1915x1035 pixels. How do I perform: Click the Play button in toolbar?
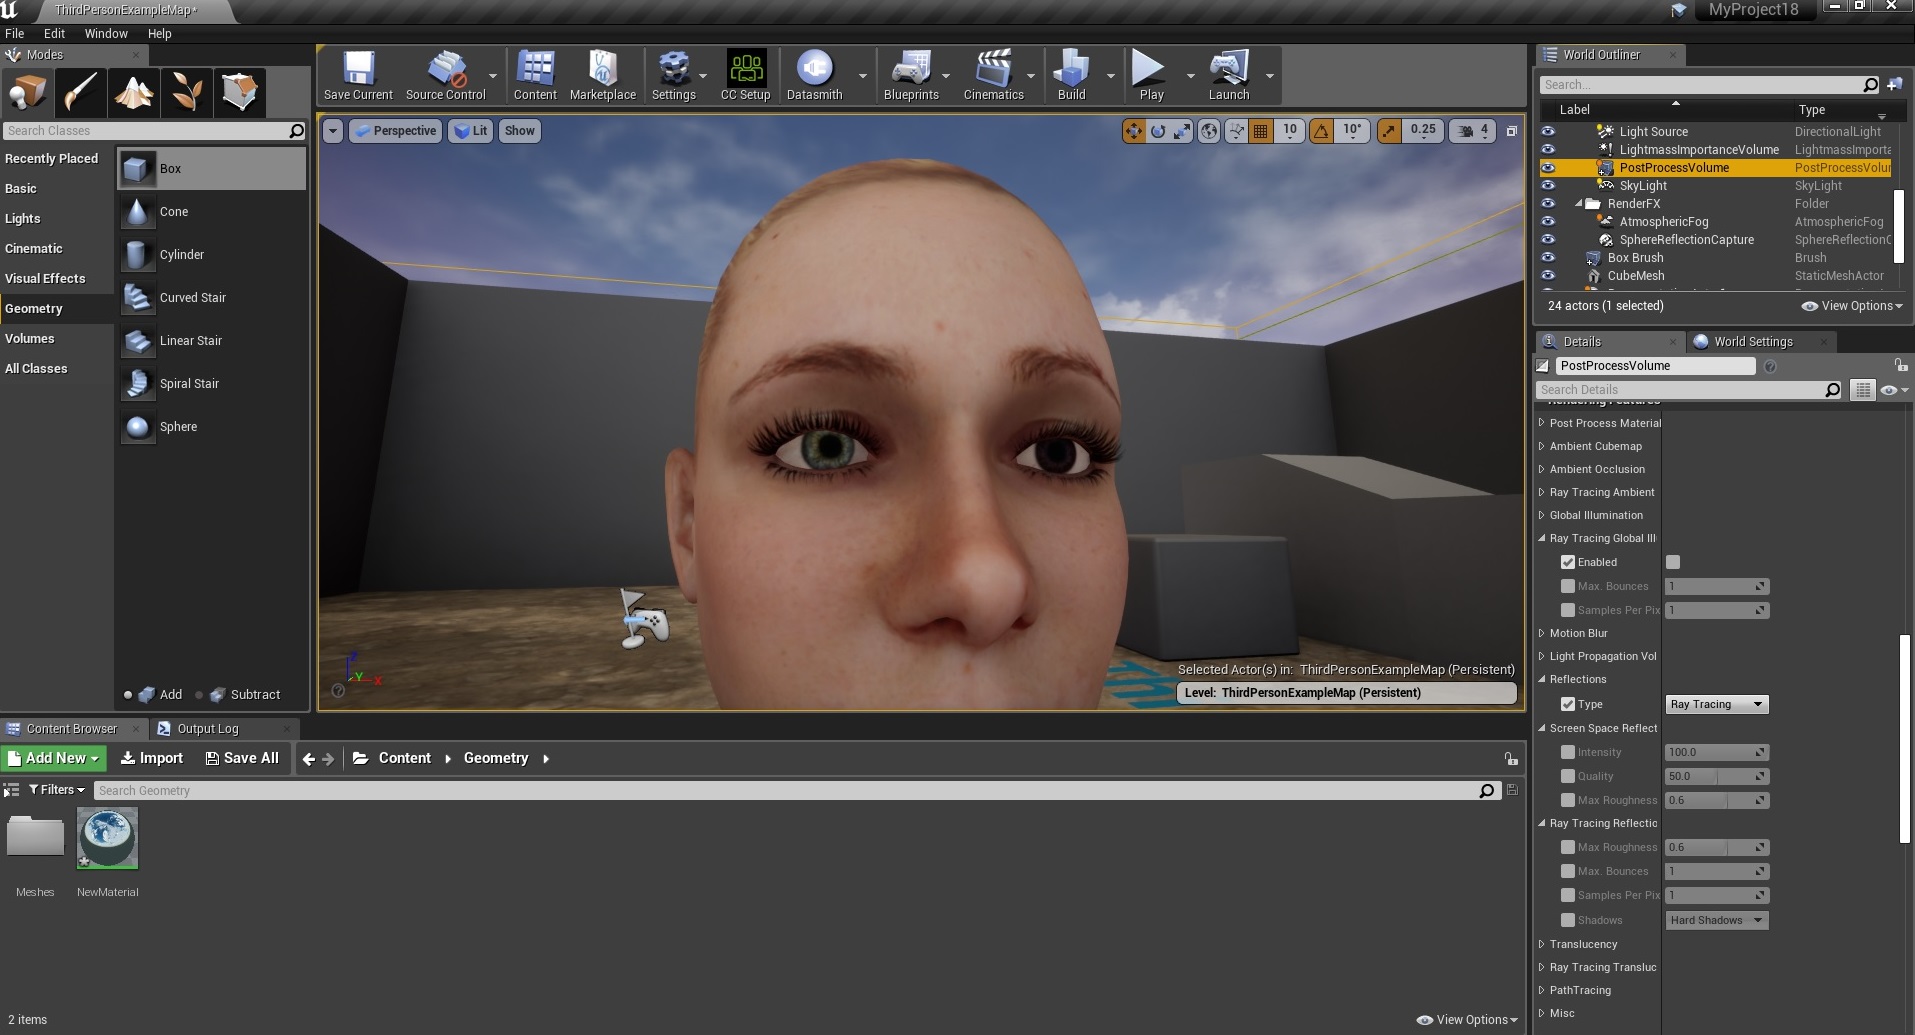tap(1150, 75)
